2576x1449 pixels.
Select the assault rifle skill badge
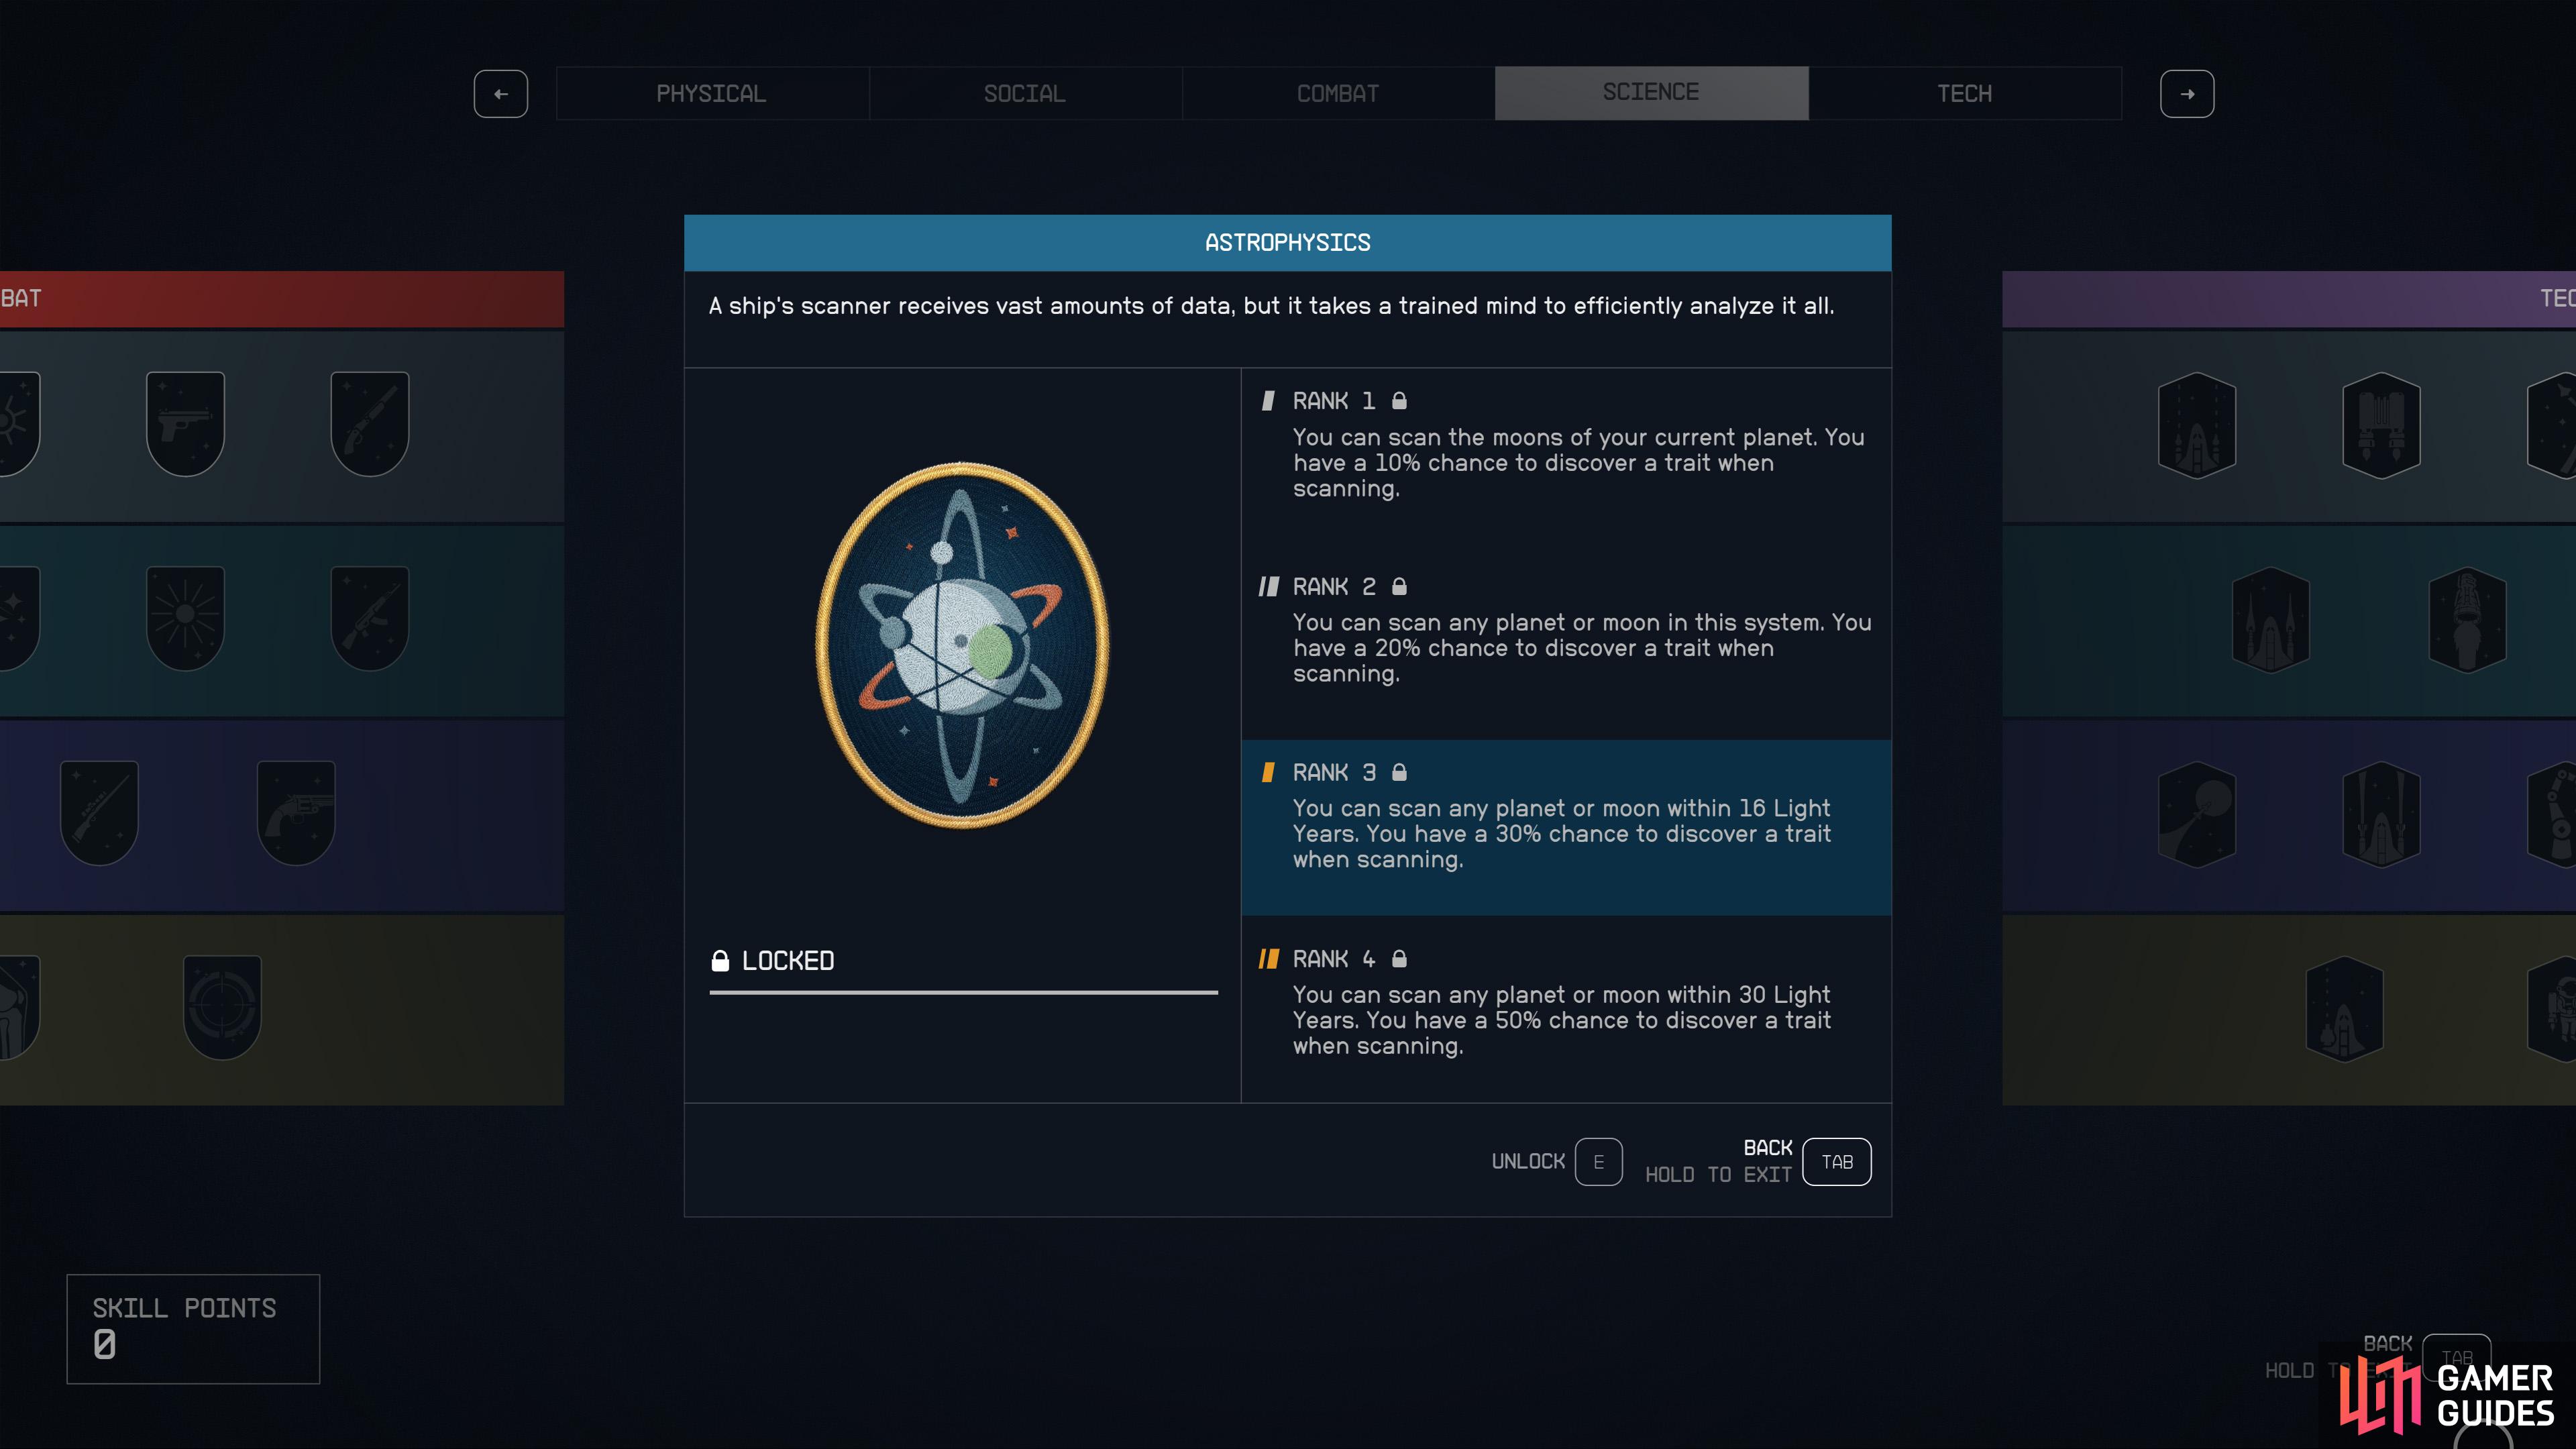tap(370, 618)
